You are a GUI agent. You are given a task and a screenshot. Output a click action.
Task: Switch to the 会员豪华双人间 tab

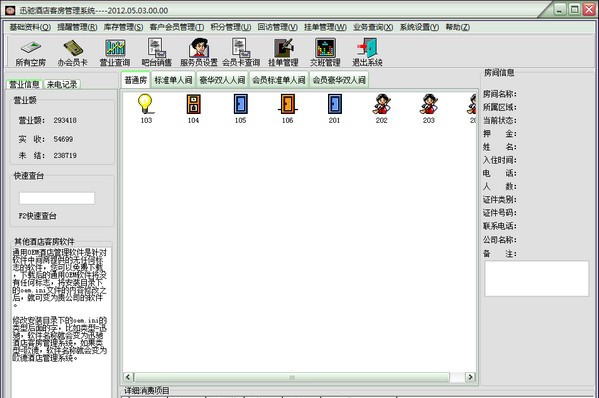pos(339,80)
